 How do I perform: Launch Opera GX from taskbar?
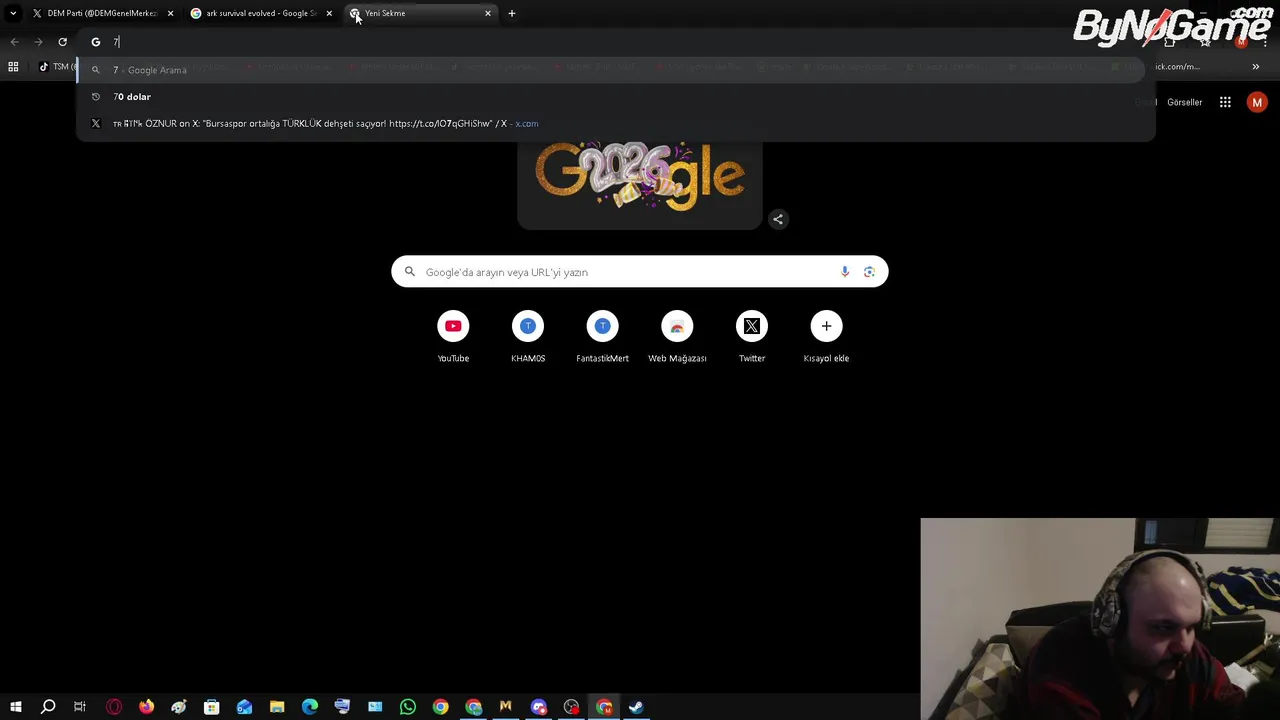(x=113, y=707)
